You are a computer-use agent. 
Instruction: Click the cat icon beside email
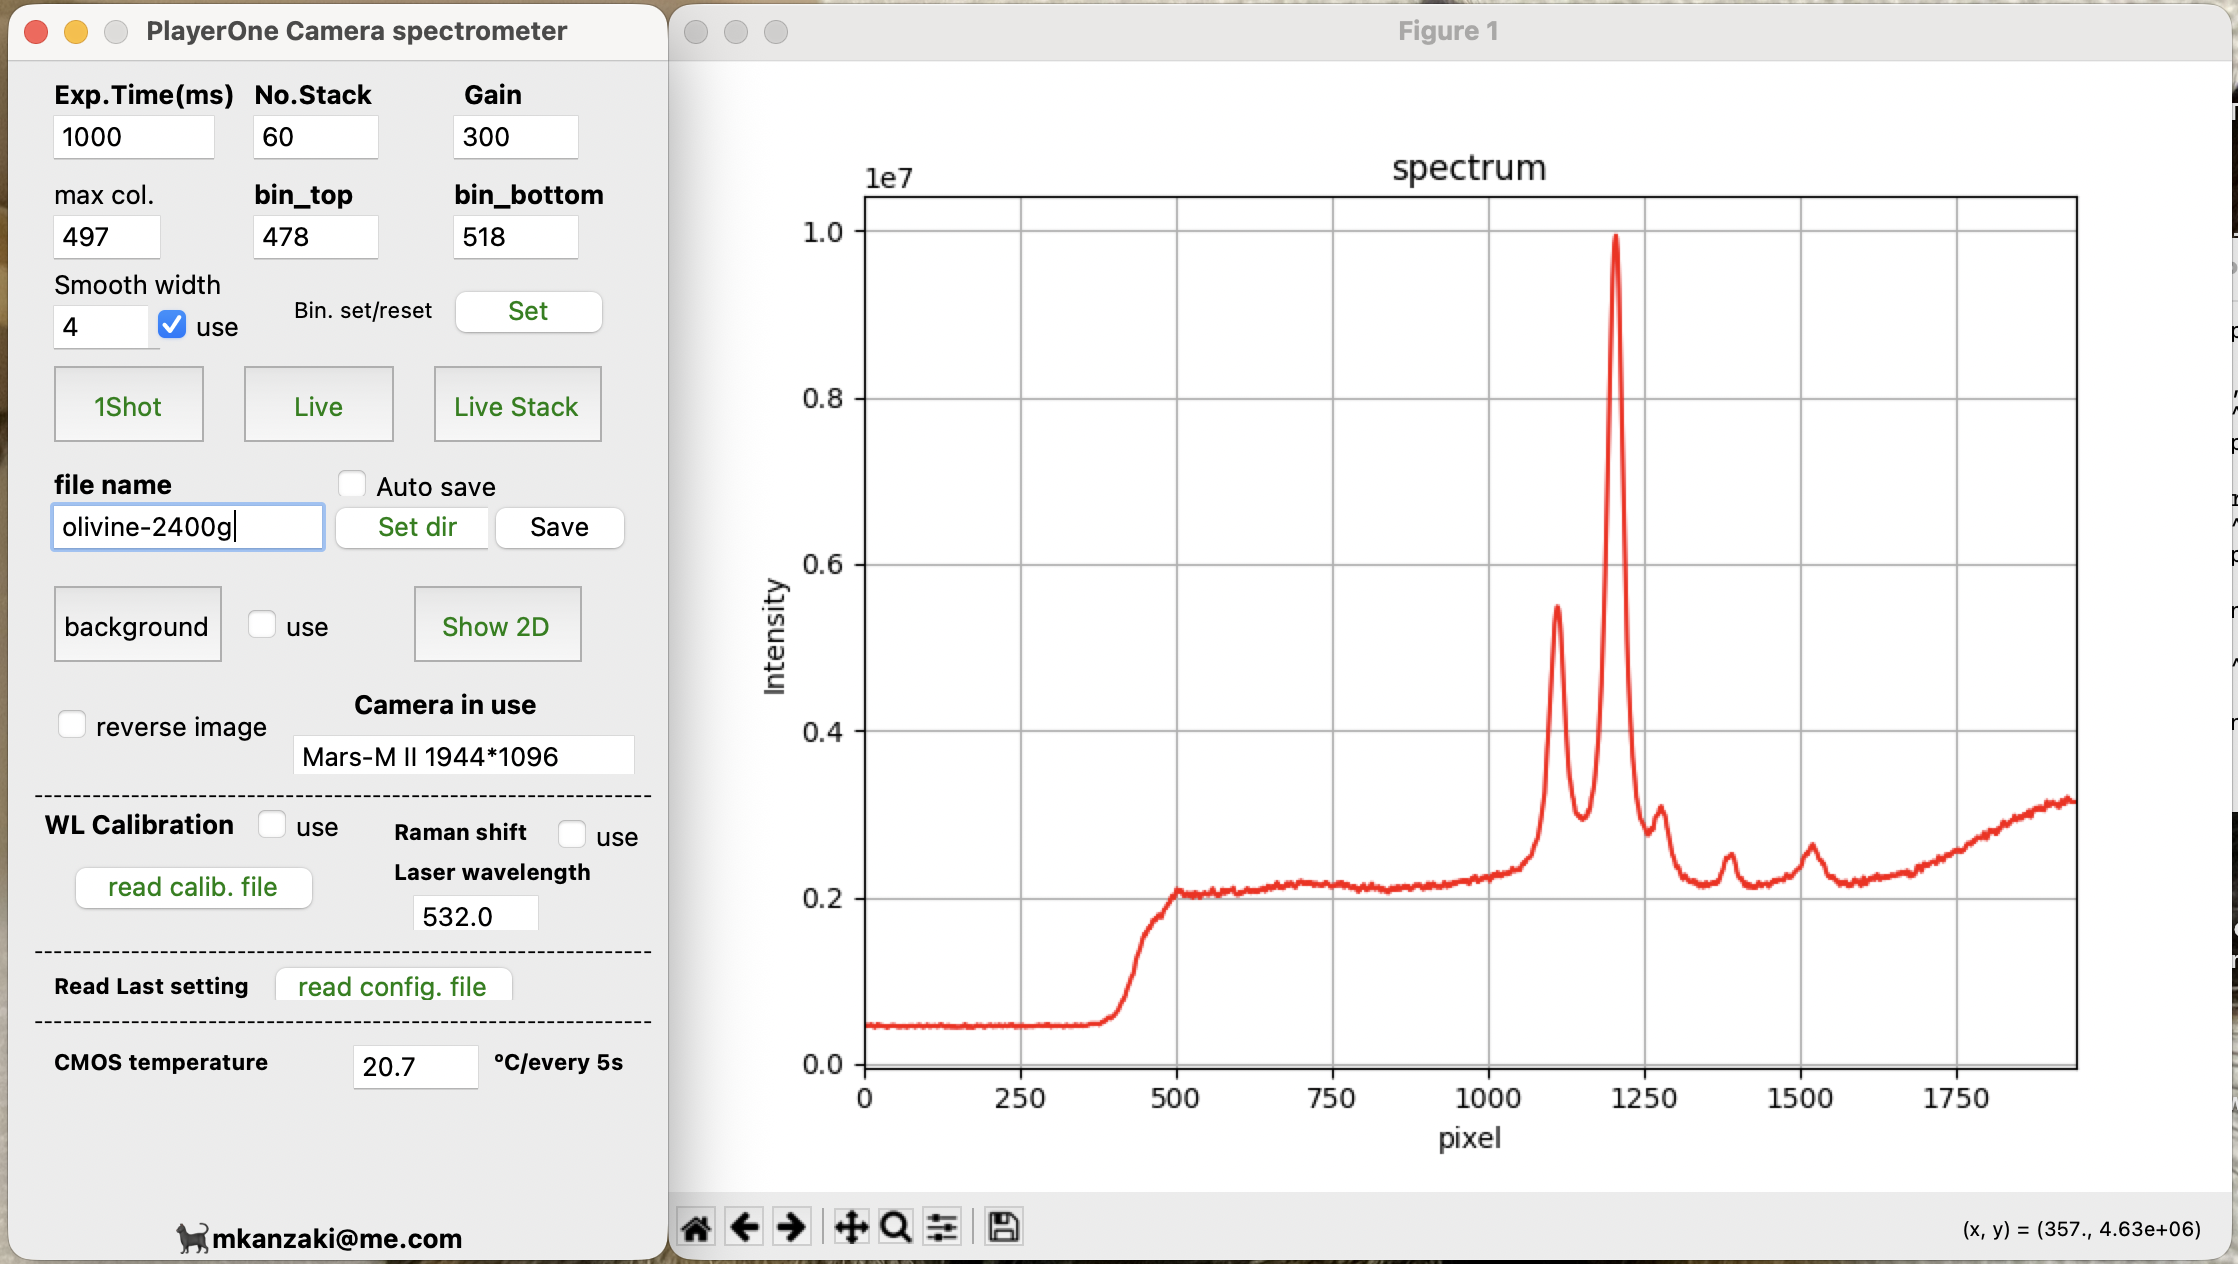pos(192,1238)
